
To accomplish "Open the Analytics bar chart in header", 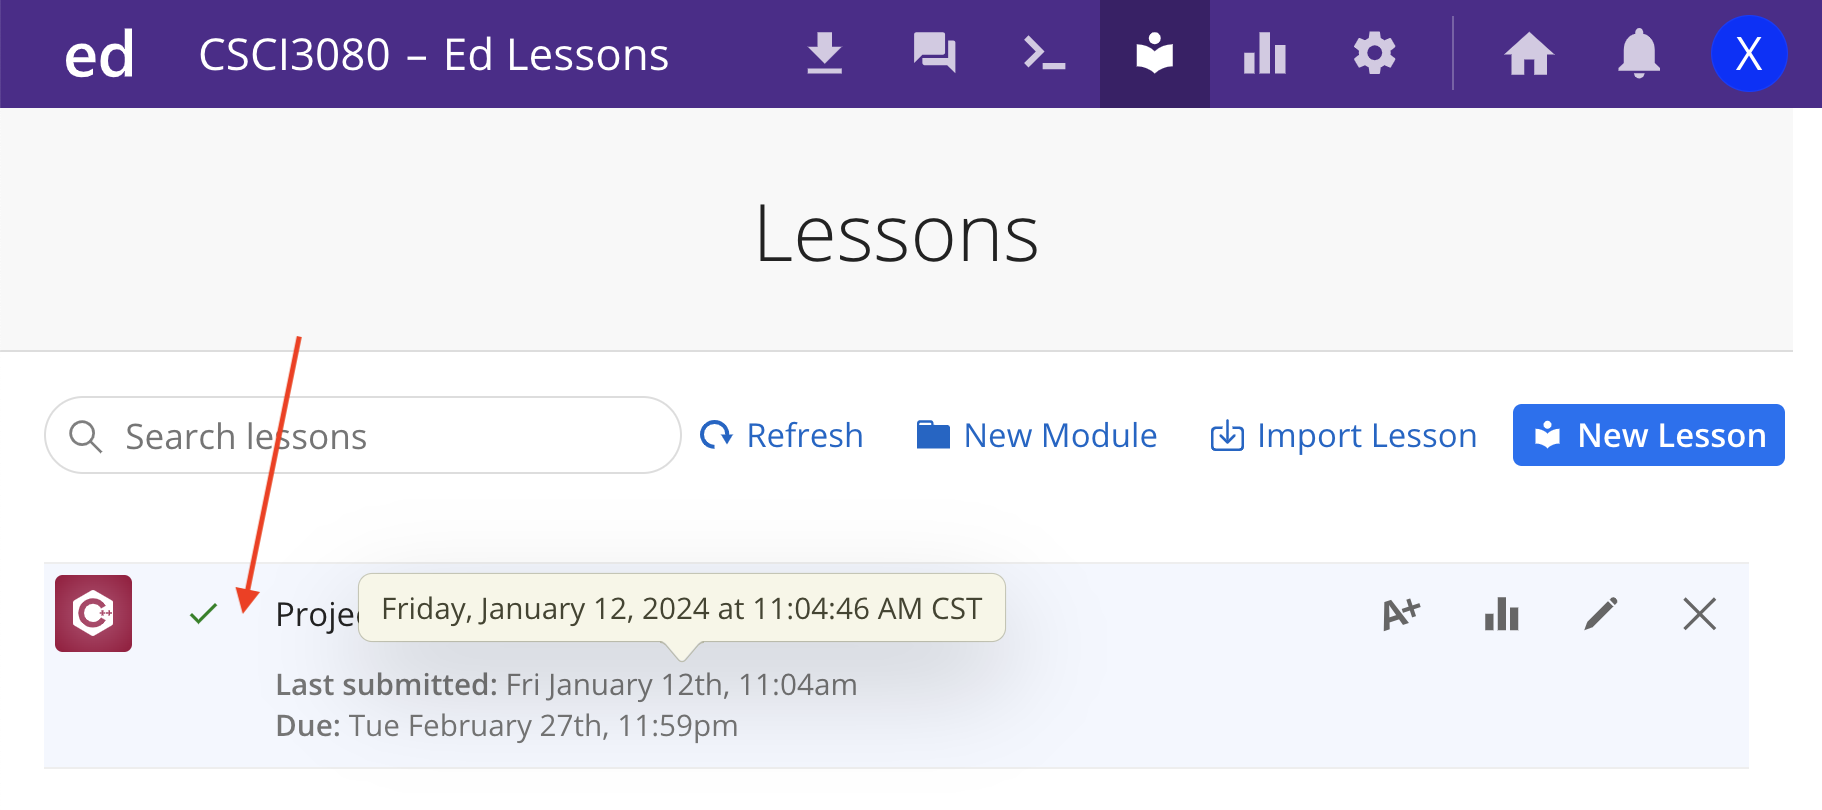I will [1264, 54].
